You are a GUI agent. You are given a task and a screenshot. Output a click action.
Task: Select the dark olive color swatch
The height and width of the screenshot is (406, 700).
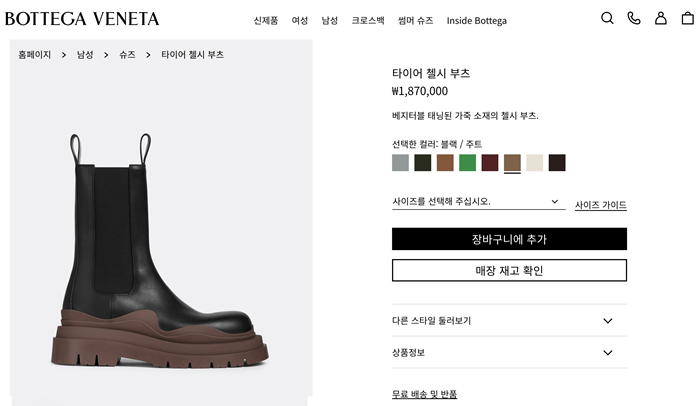click(x=423, y=163)
